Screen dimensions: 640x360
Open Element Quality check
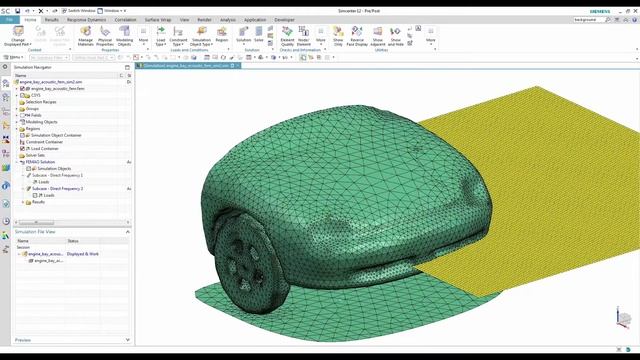coord(287,36)
